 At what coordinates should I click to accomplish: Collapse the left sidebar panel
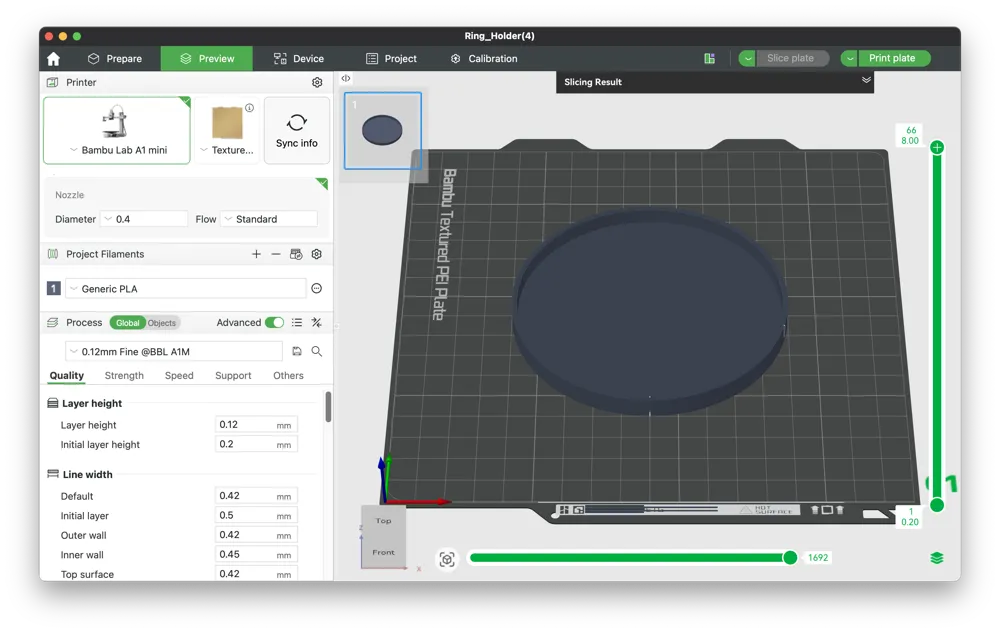pyautogui.click(x=346, y=78)
